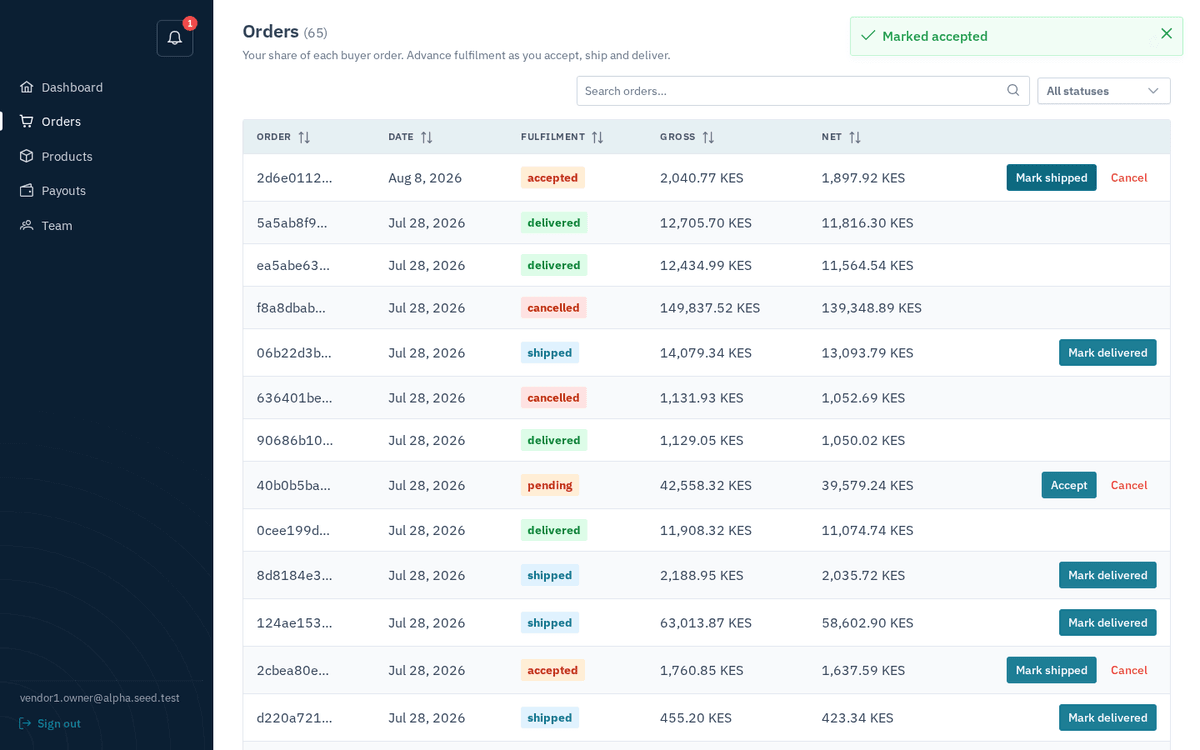Viewport: 1200px width, 750px height.
Task: Click net amount 1,050.02 KES
Action: (x=863, y=440)
